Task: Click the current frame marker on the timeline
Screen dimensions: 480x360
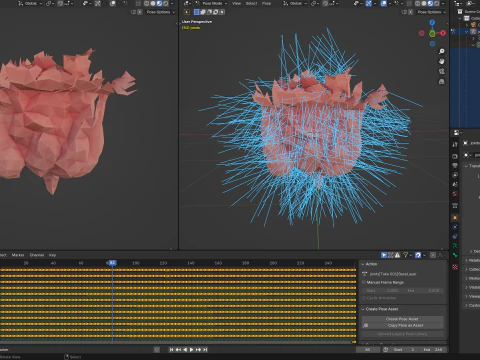Action: 112,263
